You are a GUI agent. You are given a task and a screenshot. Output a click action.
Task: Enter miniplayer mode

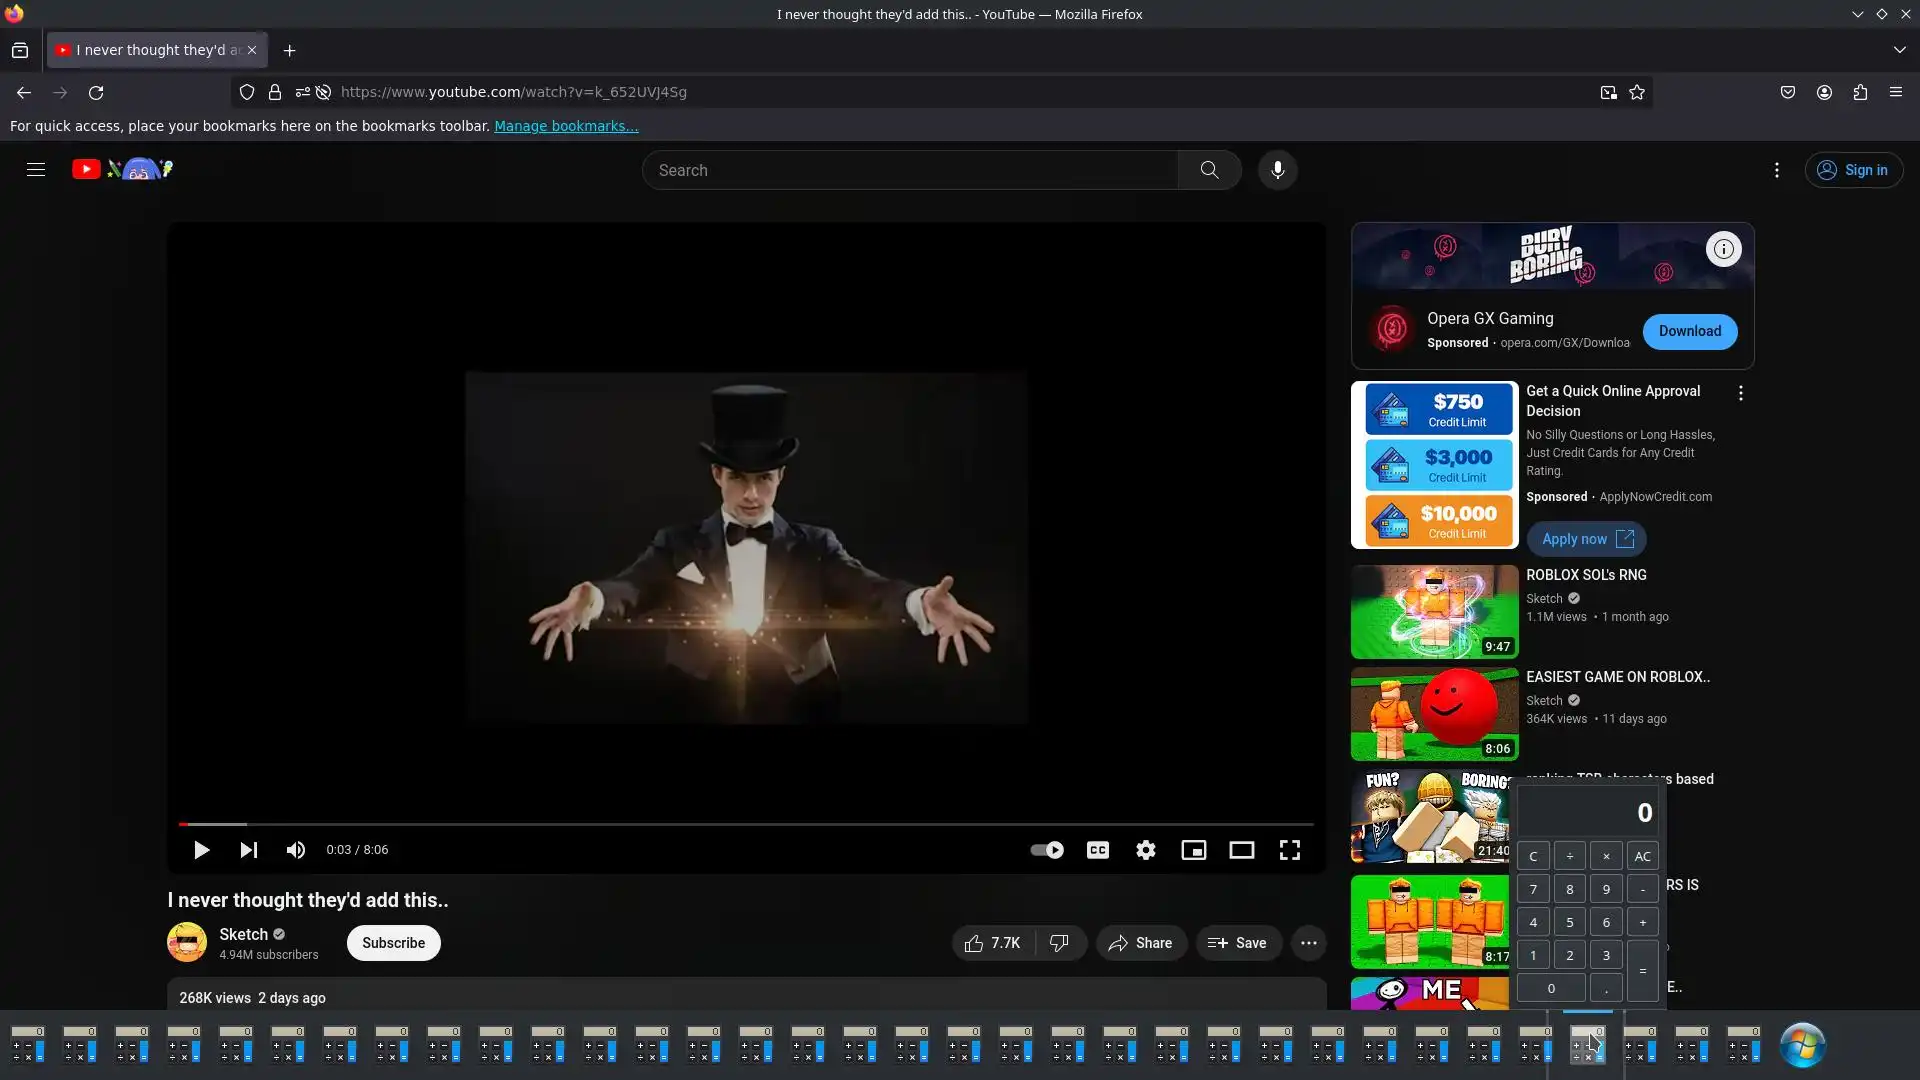point(1193,850)
